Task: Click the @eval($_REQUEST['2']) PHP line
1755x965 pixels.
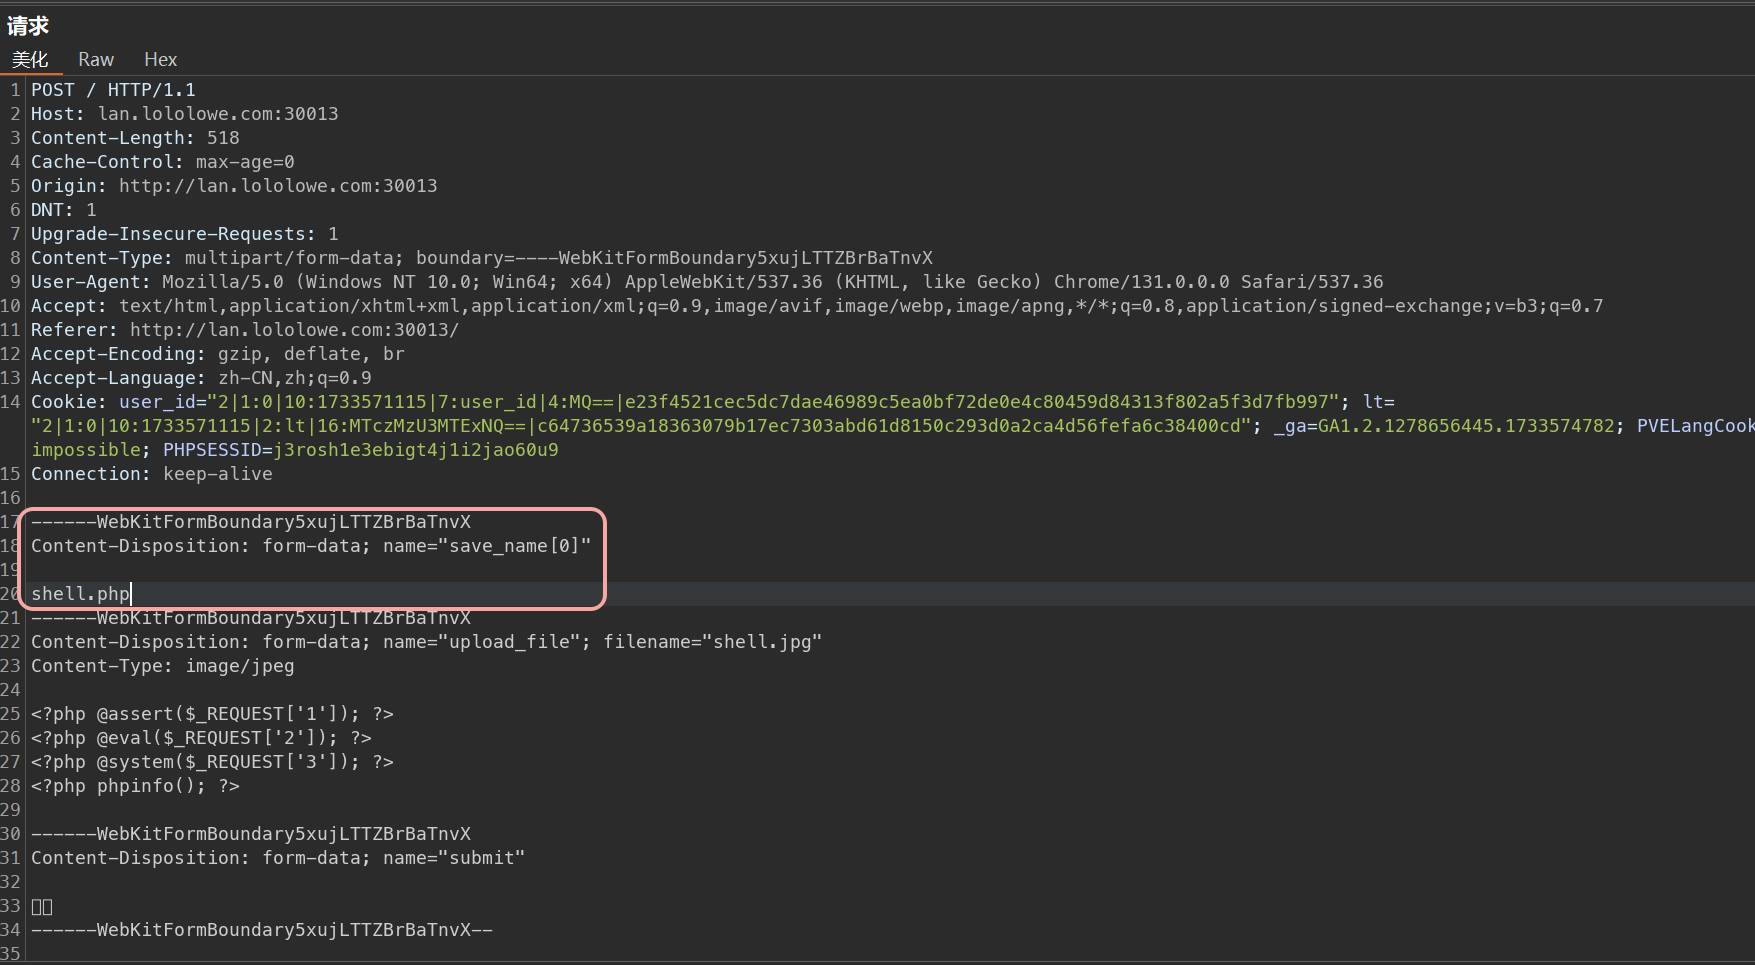Action: pyautogui.click(x=201, y=738)
